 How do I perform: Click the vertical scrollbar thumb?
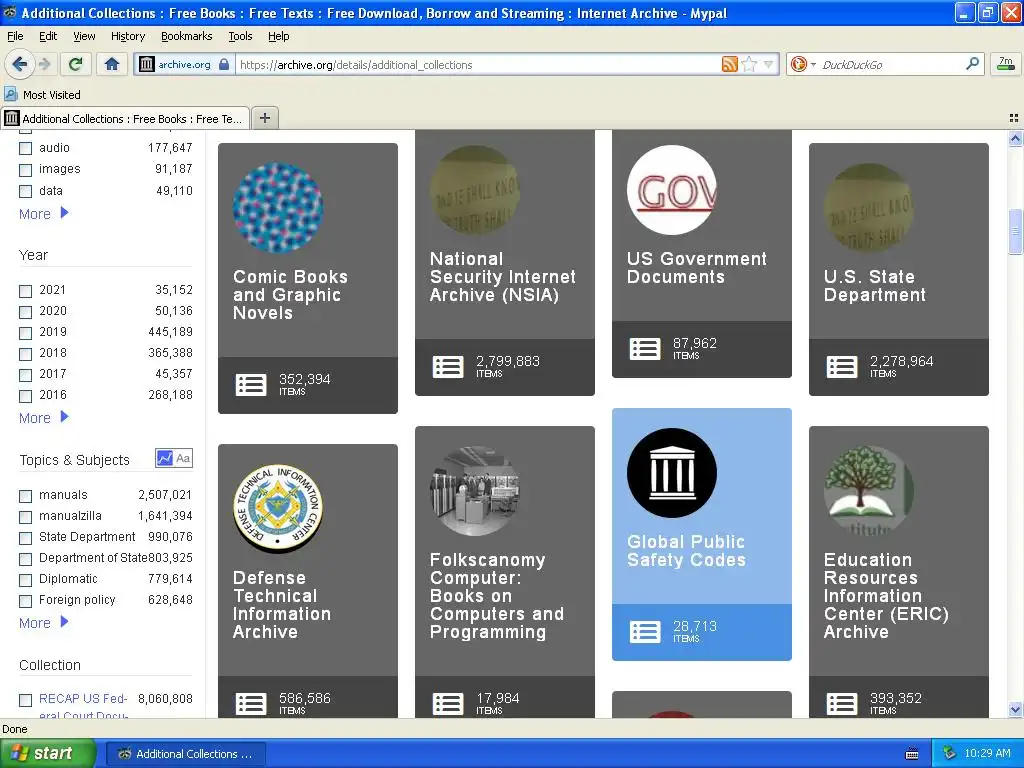tap(1015, 231)
